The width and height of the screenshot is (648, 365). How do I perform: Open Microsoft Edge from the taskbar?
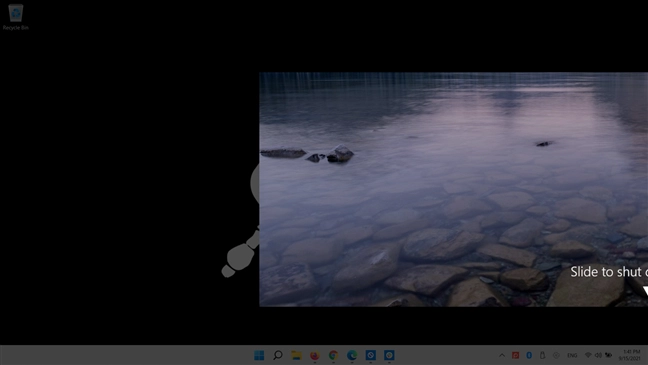coord(352,355)
